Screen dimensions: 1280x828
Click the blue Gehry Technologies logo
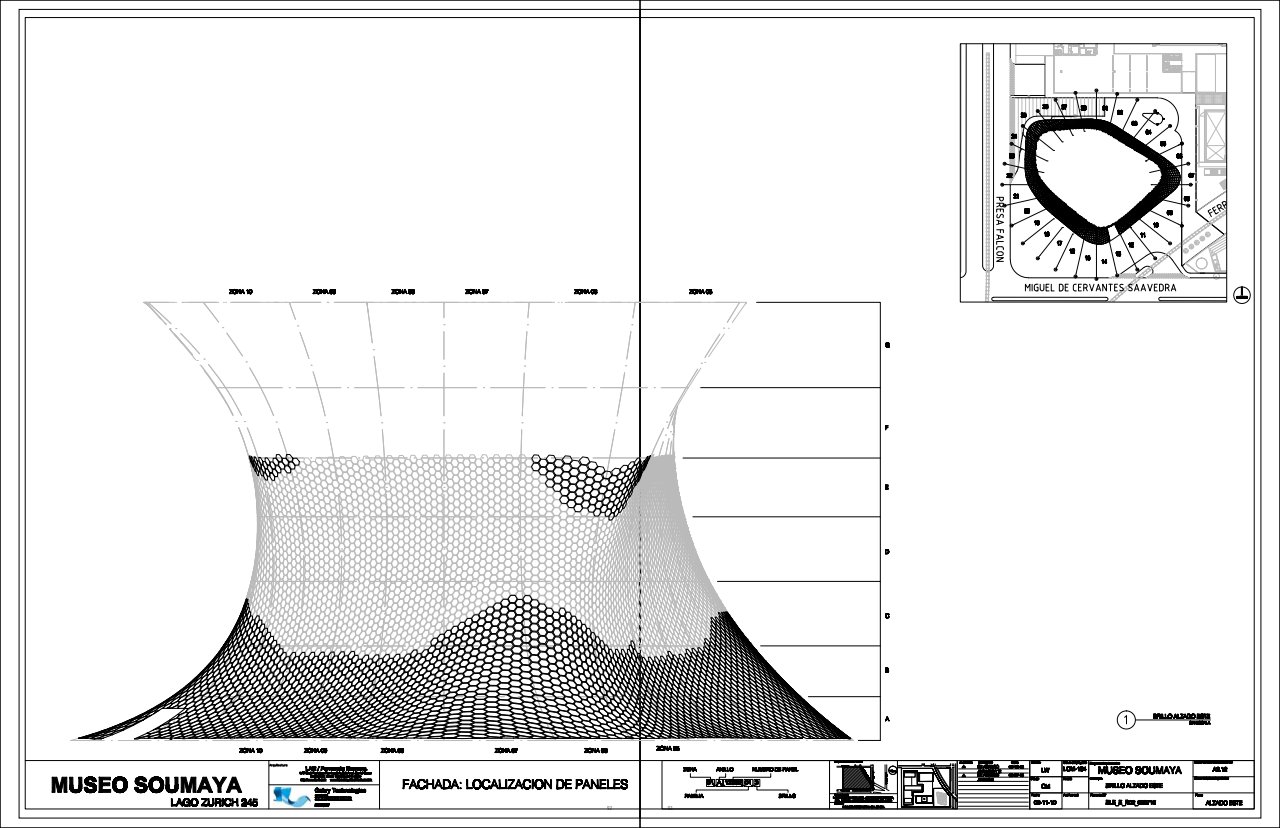(x=291, y=795)
